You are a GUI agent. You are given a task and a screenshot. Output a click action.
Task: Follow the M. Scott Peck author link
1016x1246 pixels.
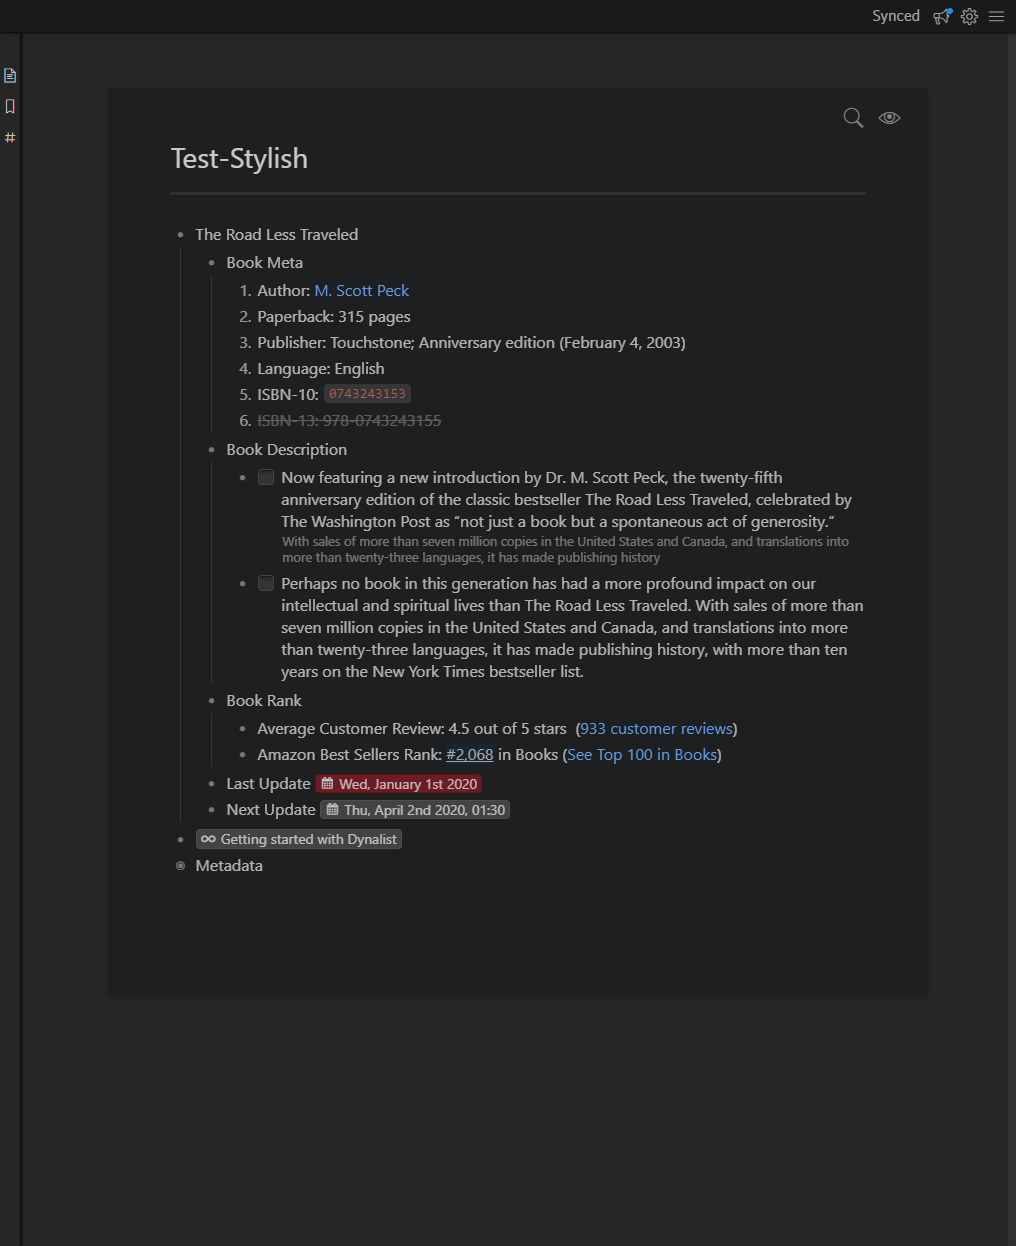[361, 291]
